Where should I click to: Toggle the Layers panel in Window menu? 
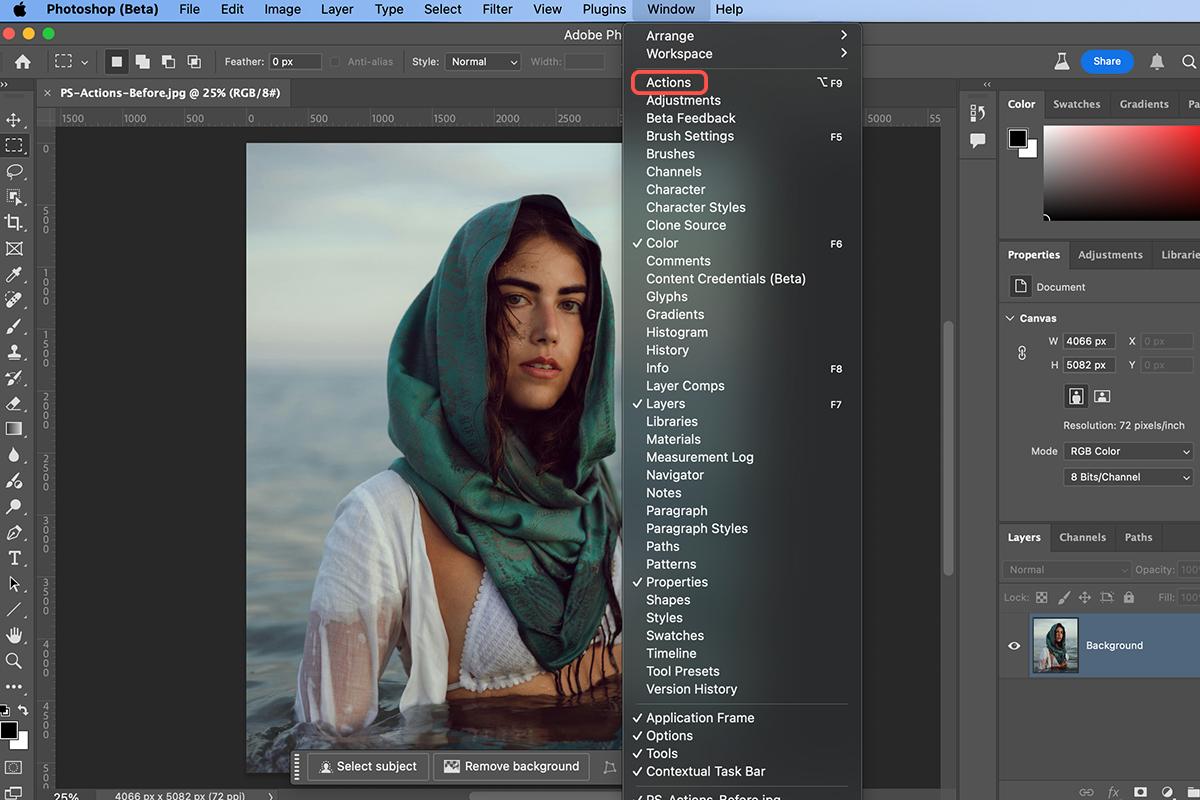click(x=666, y=404)
